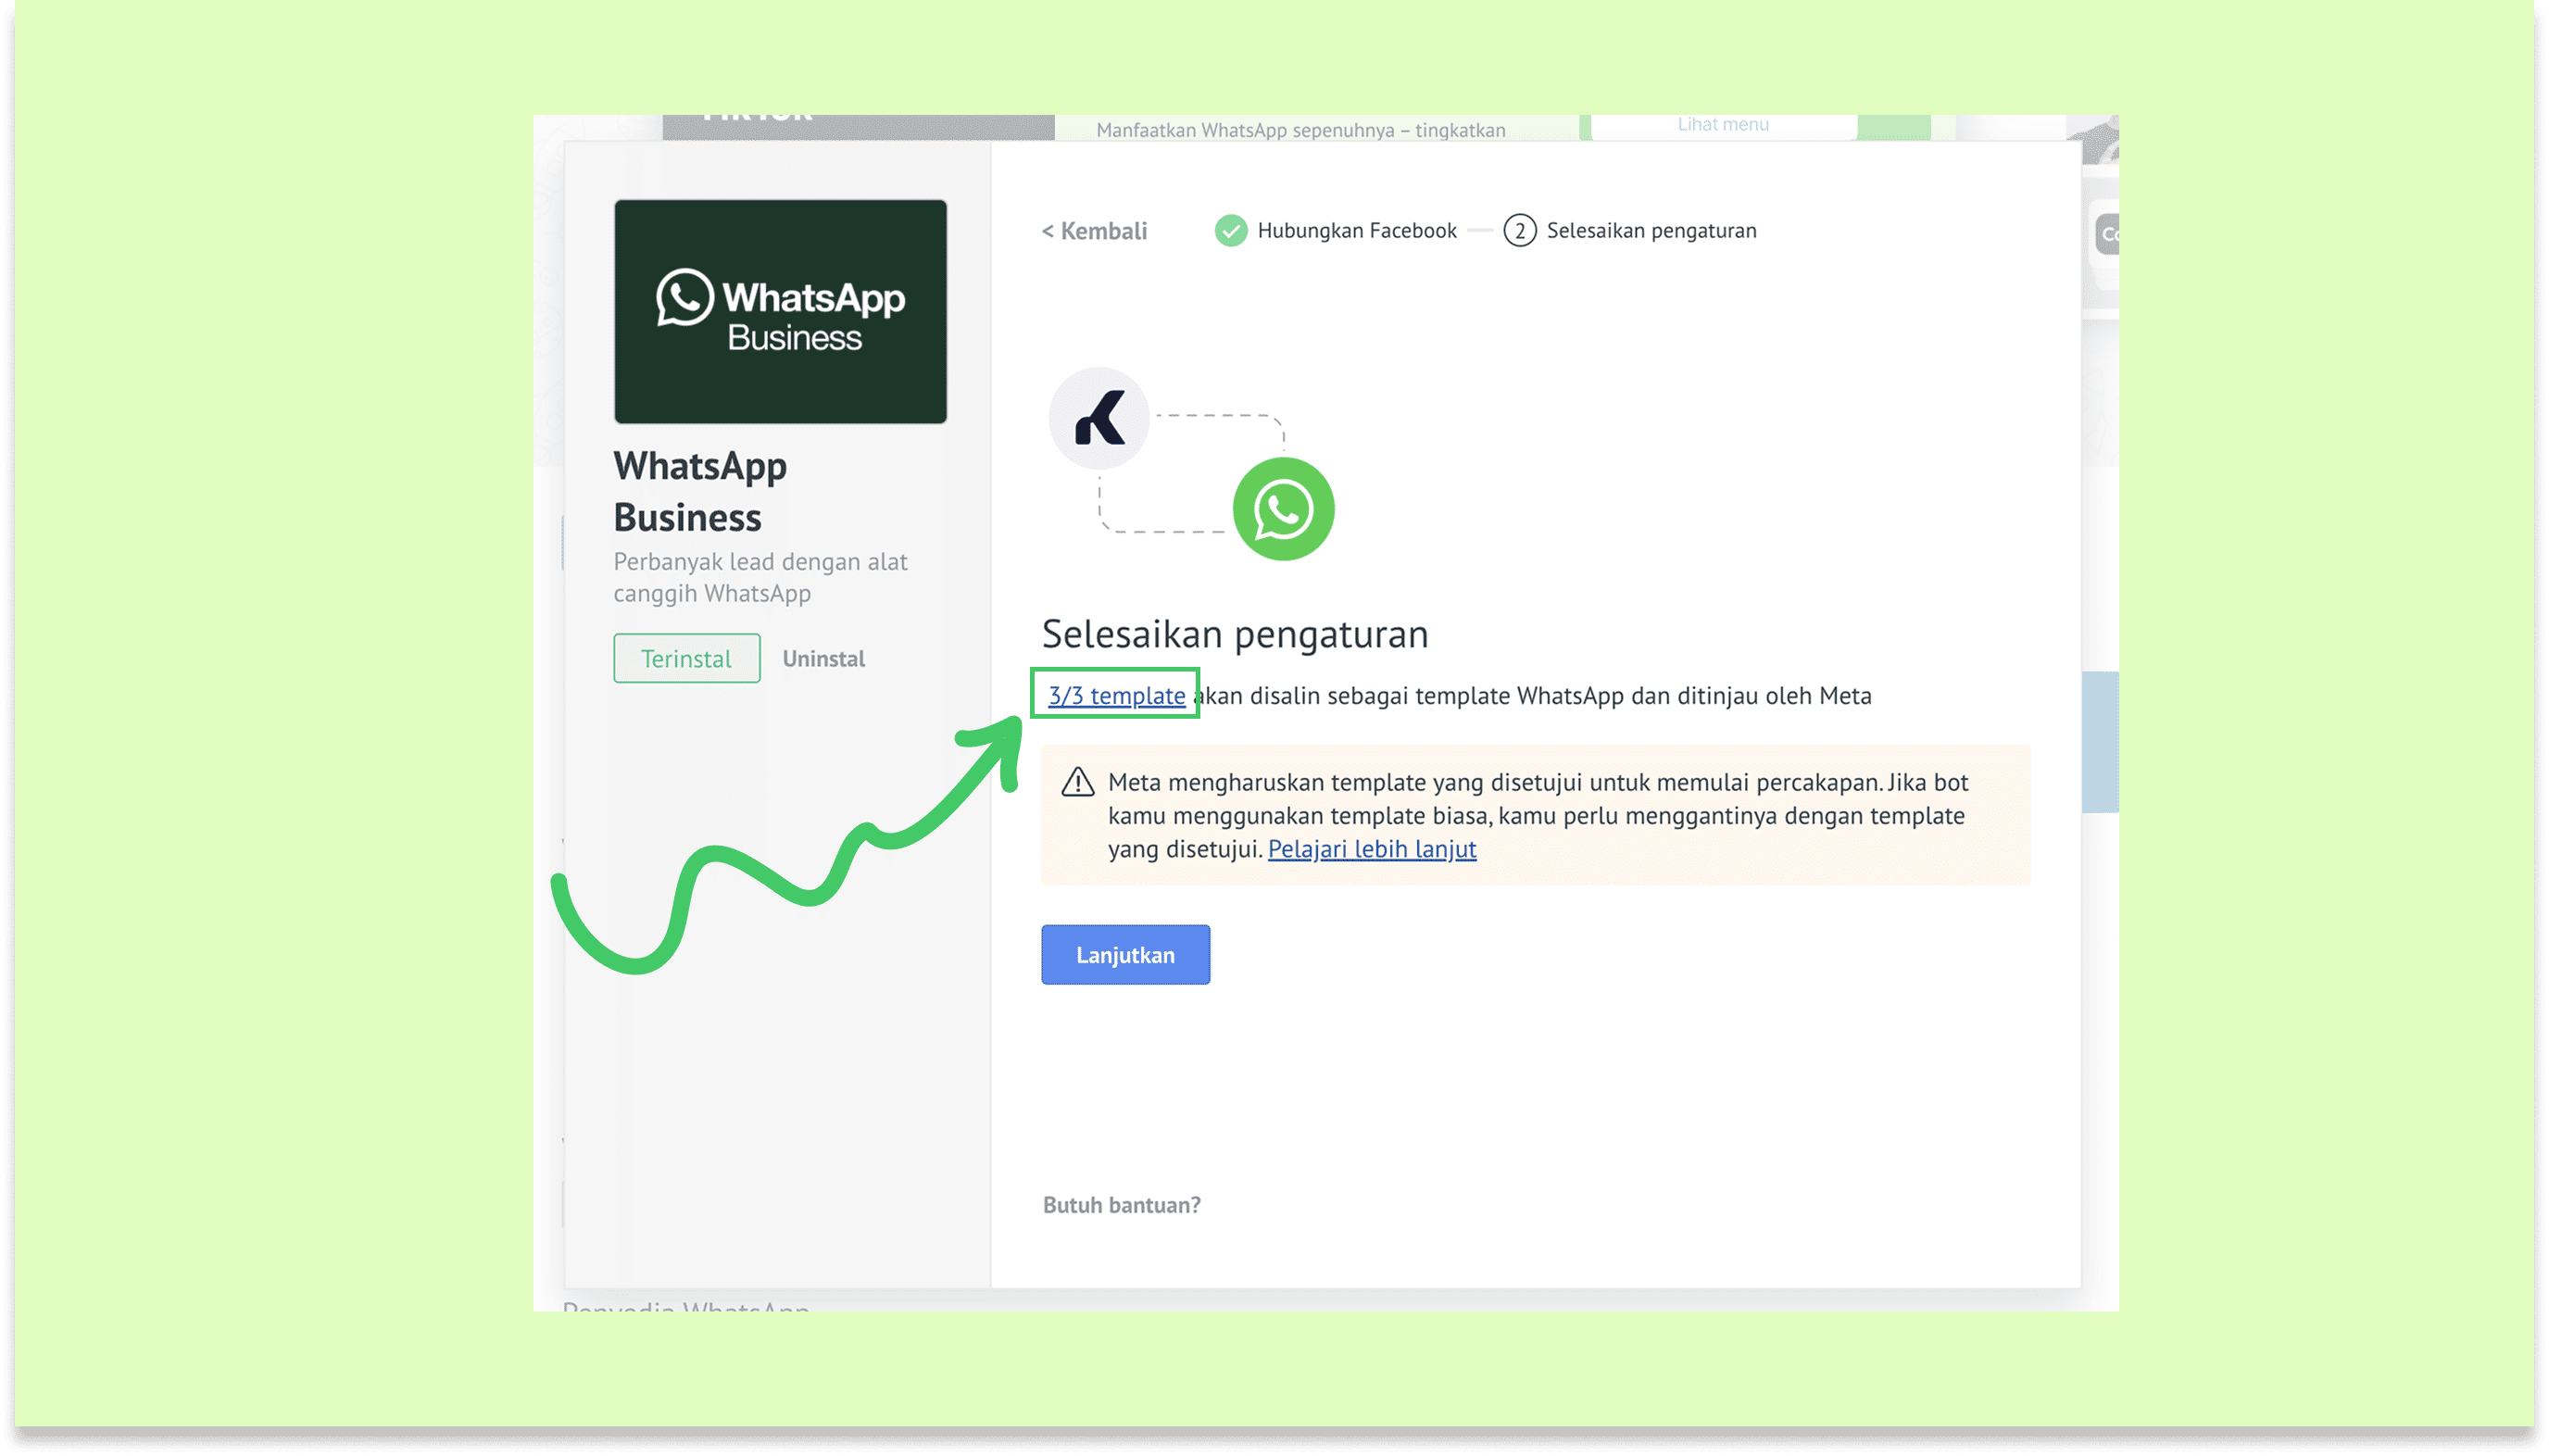
Task: Click the warning triangle icon
Action: pyautogui.click(x=1077, y=782)
